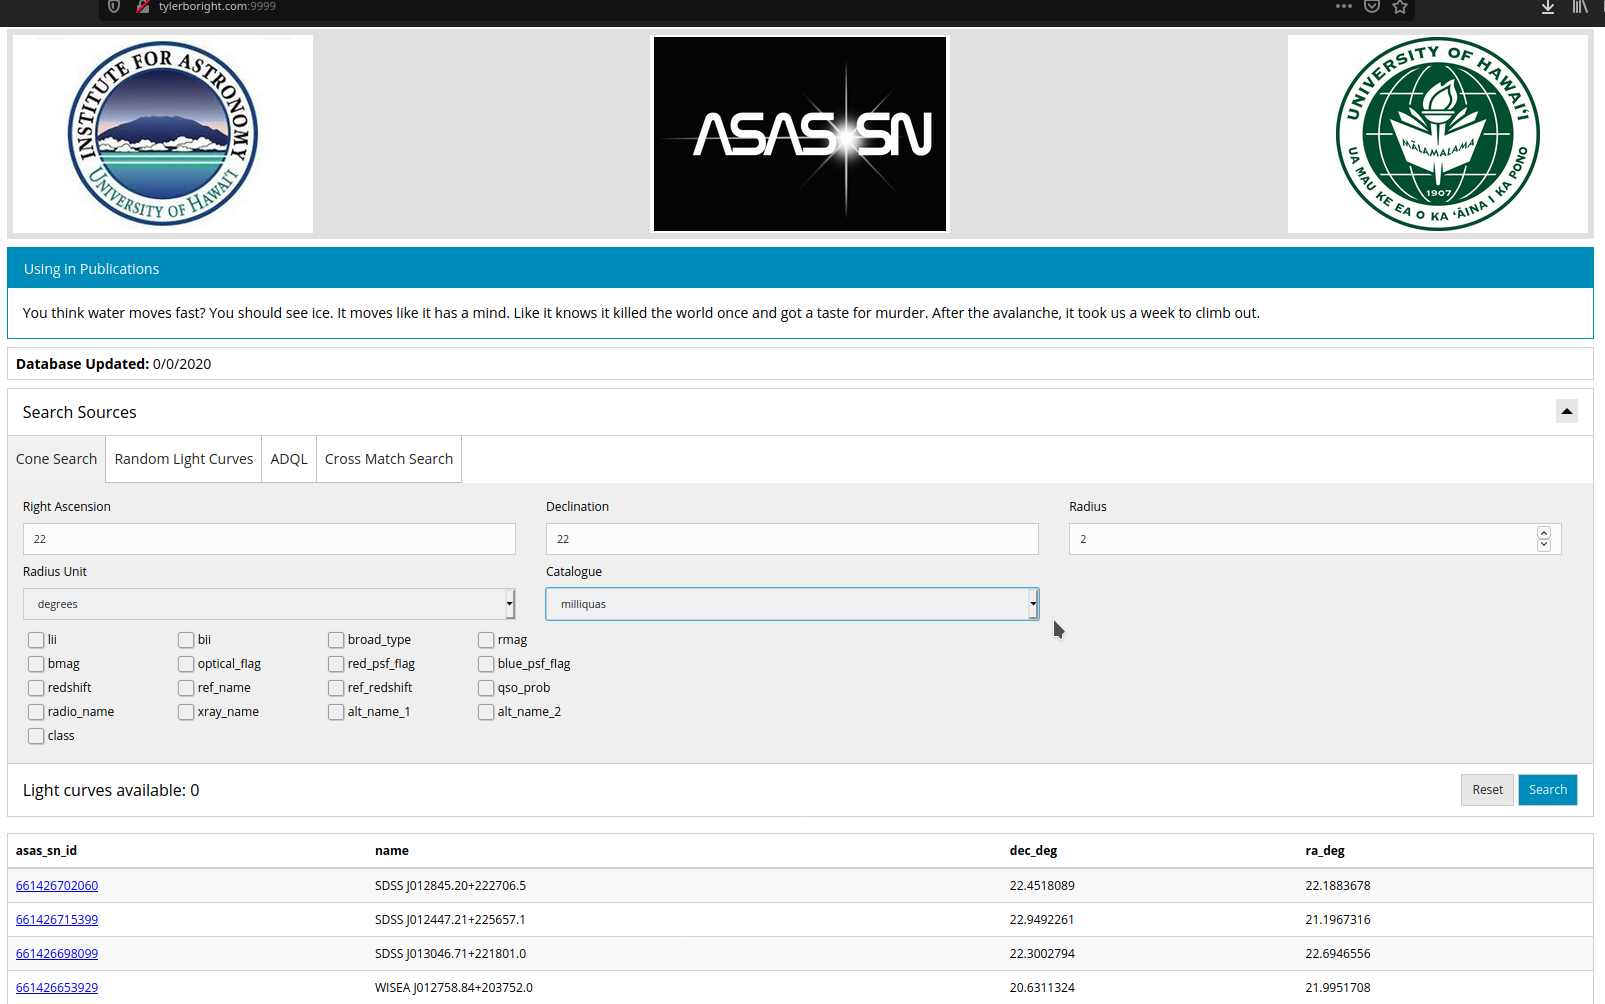Click the shield icon in the address bar

pos(113,6)
